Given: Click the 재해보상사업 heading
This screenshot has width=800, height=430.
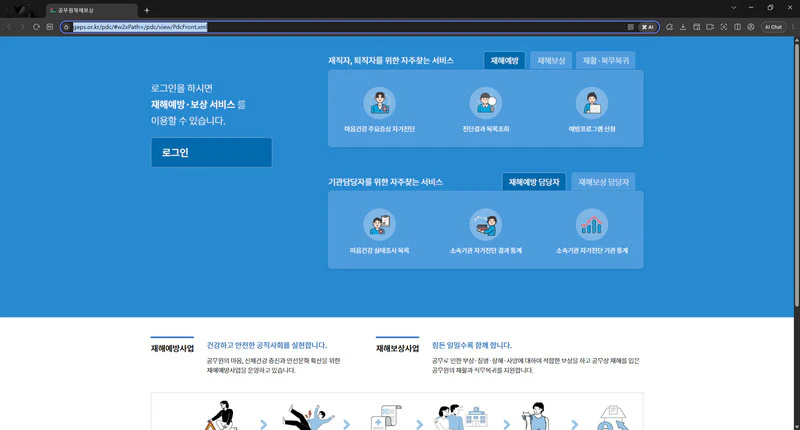Looking at the screenshot, I should click(397, 348).
